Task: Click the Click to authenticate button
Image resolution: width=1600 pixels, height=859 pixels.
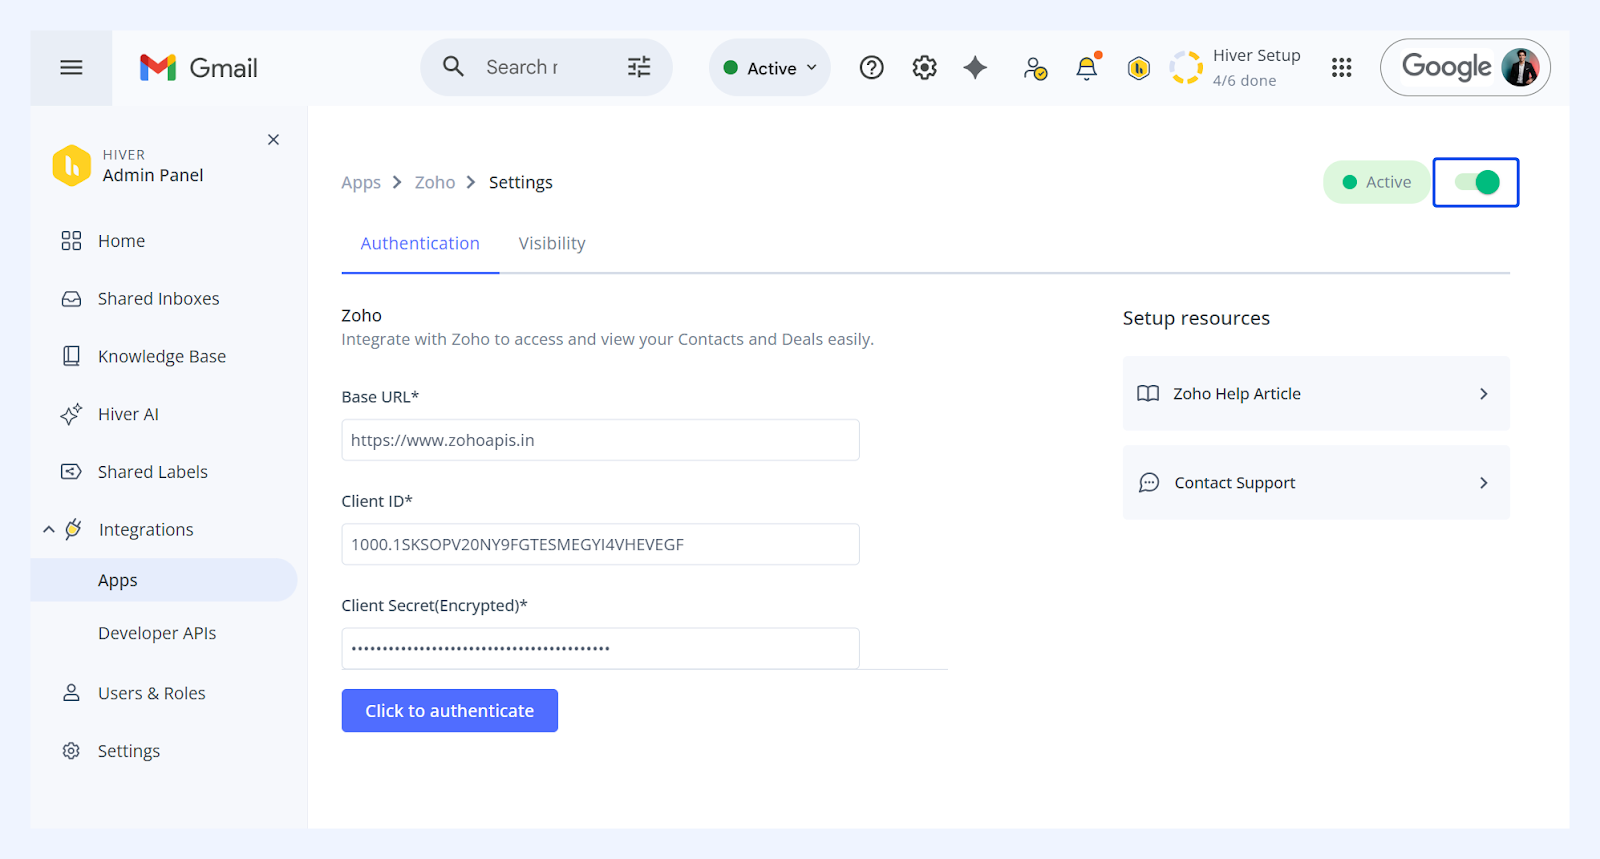Action: 450,711
